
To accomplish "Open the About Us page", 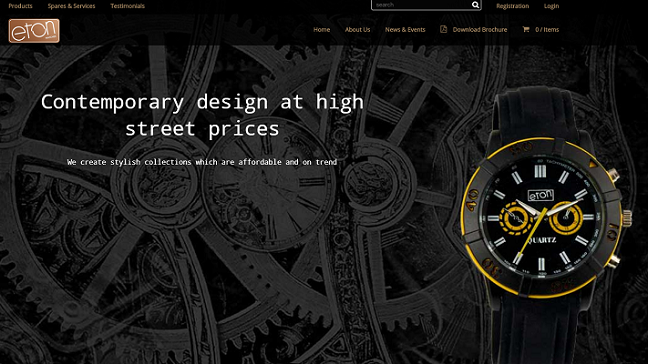I will tap(357, 29).
